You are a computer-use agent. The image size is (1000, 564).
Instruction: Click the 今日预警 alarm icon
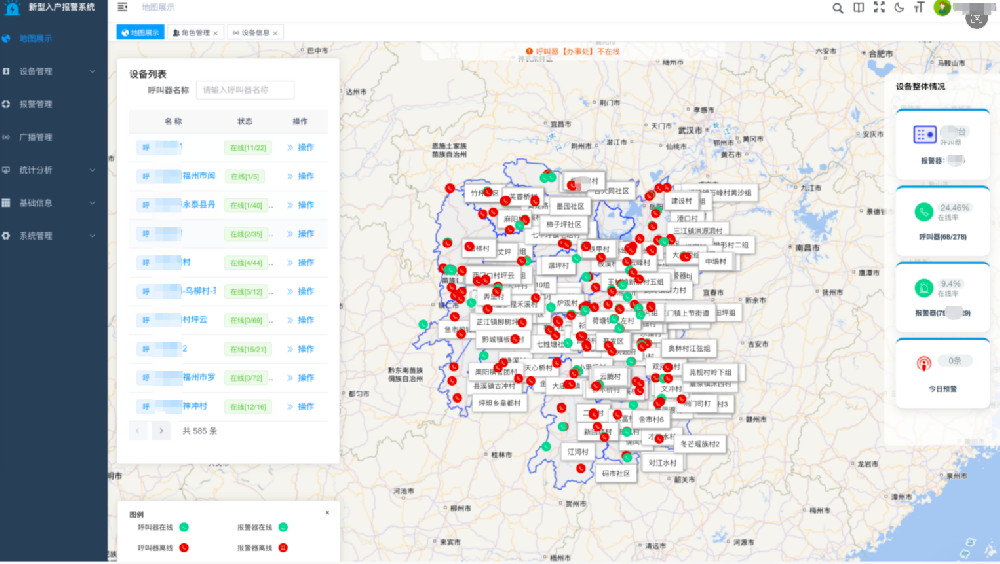(x=923, y=362)
